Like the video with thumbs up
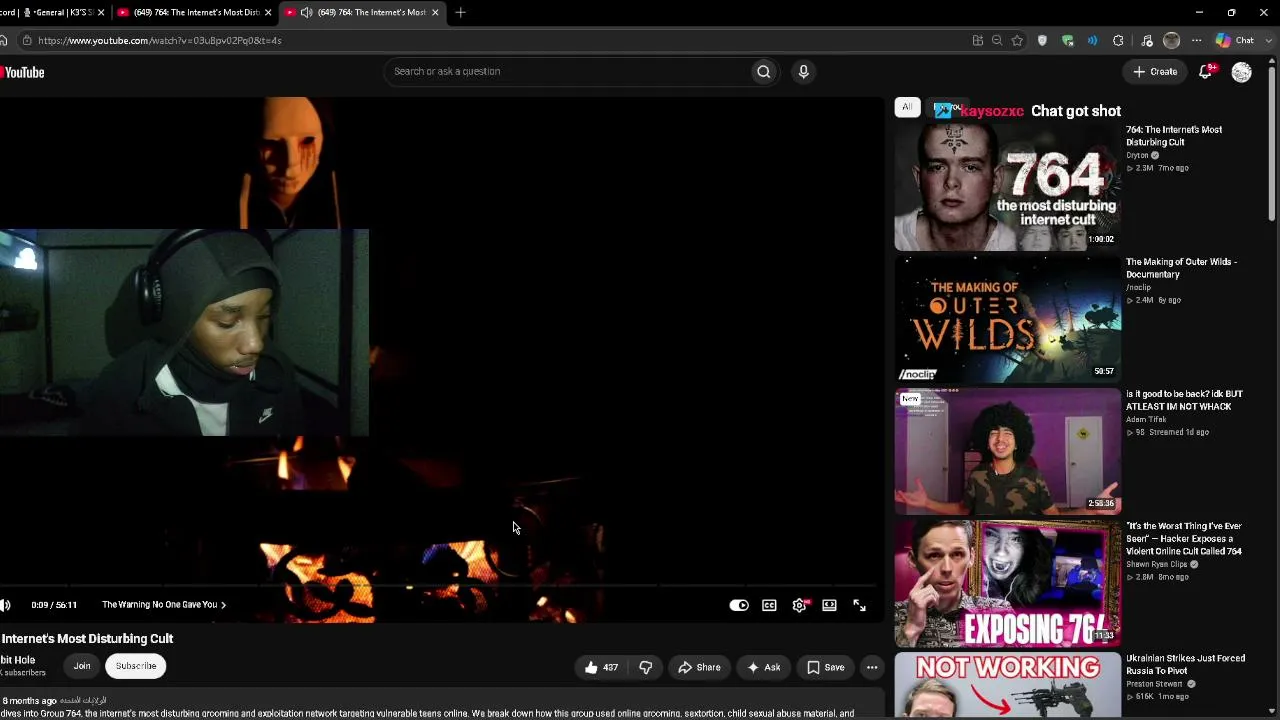Image resolution: width=1280 pixels, height=720 pixels. point(601,667)
